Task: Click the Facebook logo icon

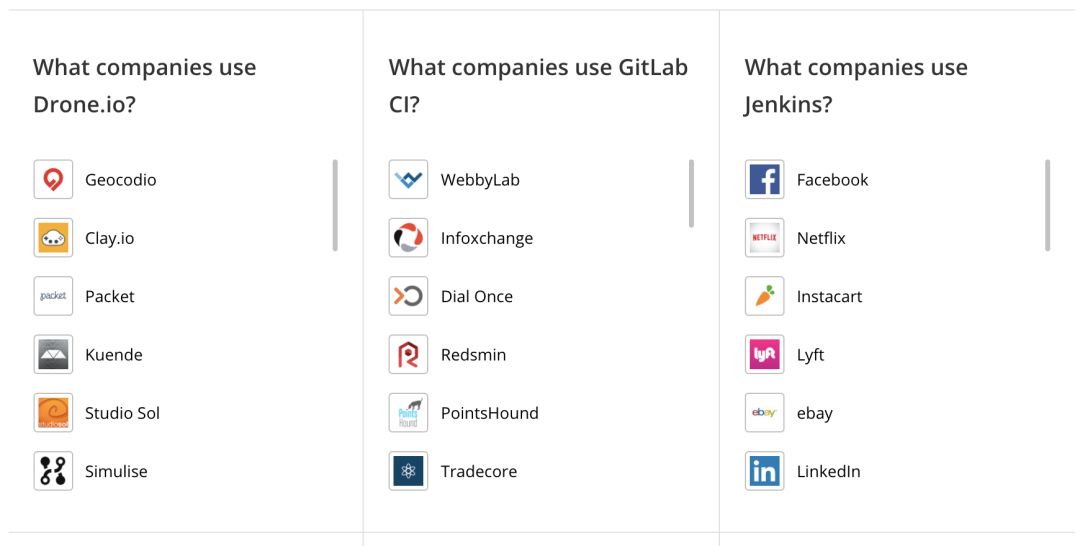Action: click(x=764, y=180)
